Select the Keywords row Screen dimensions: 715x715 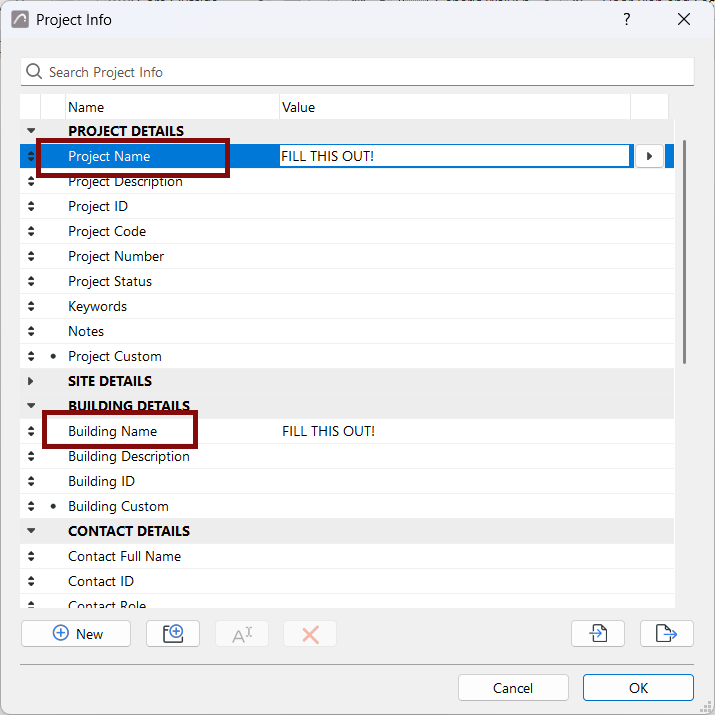[x=347, y=306]
